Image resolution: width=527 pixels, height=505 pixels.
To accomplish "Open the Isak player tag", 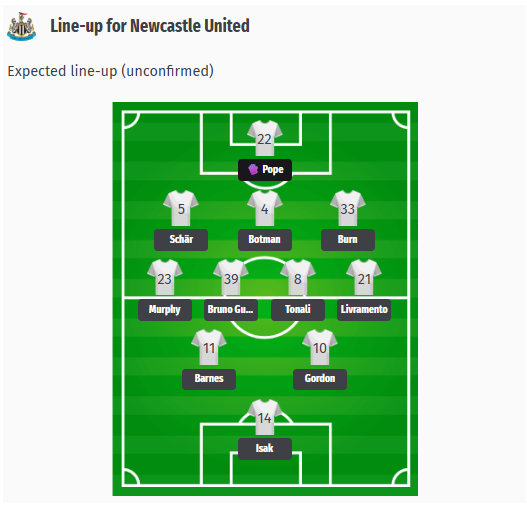I will pos(265,449).
